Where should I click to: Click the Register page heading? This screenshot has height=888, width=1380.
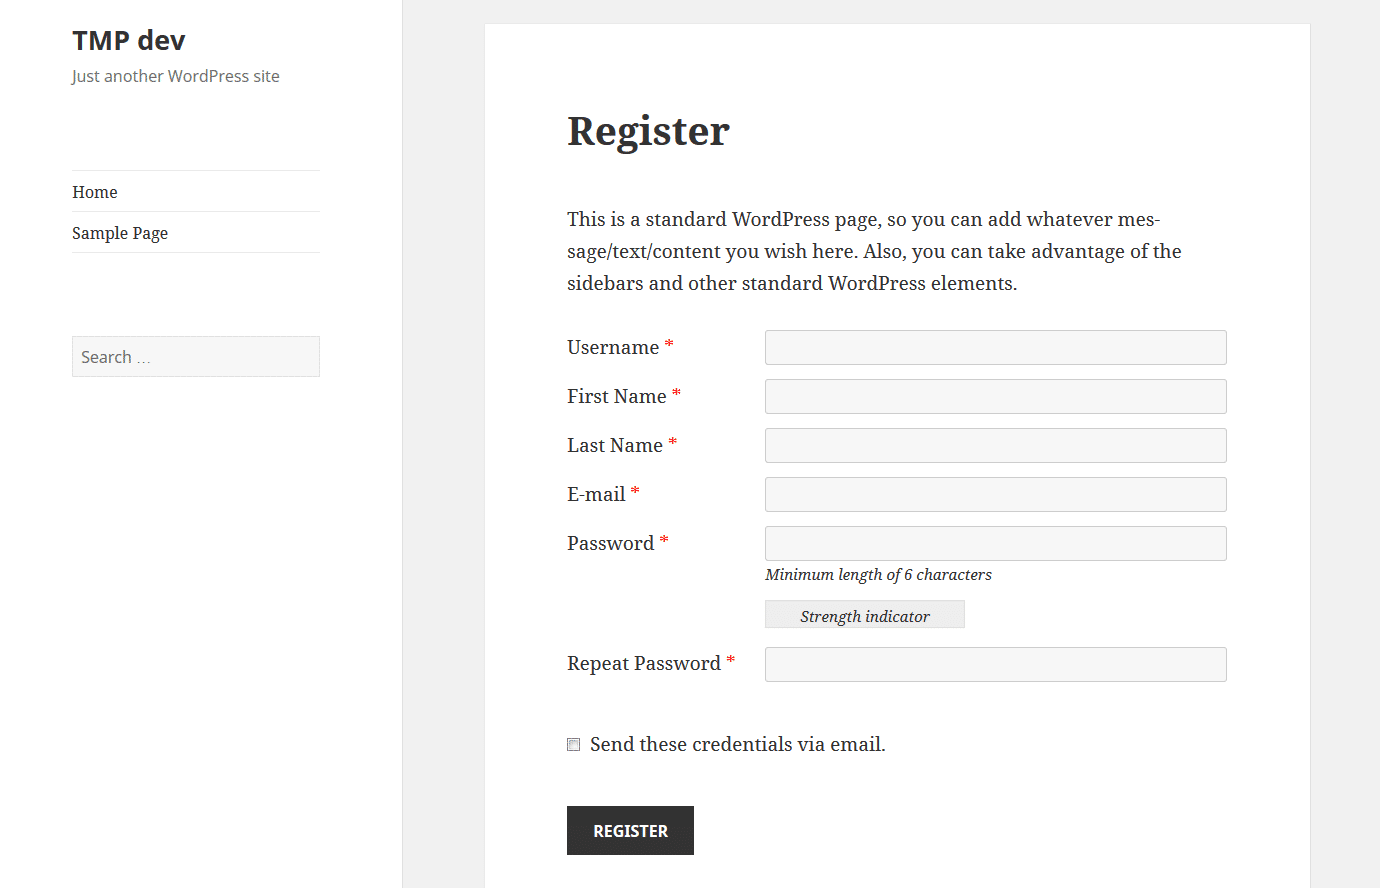(x=648, y=130)
